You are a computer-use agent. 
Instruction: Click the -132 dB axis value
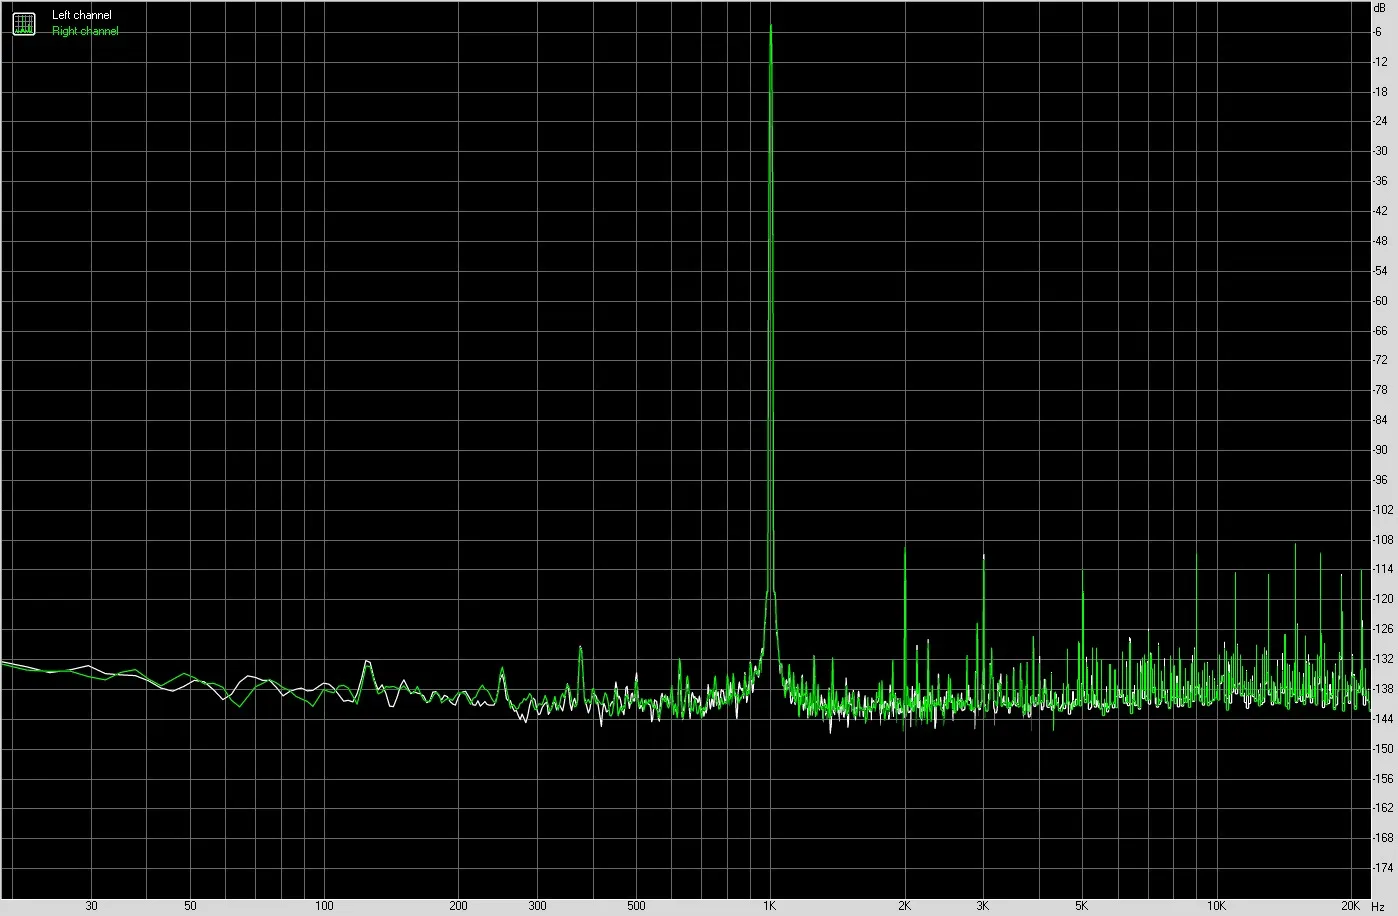pos(1382,659)
